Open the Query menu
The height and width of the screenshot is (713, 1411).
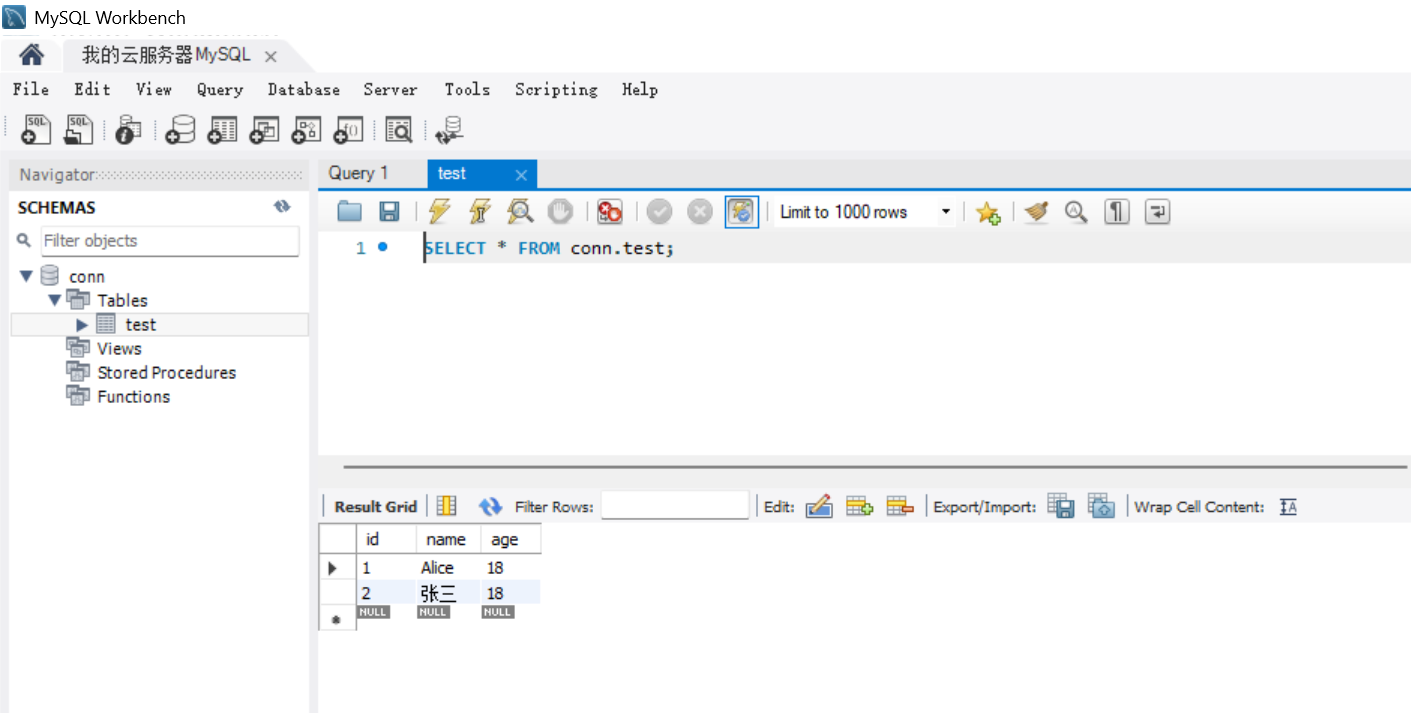coord(220,89)
